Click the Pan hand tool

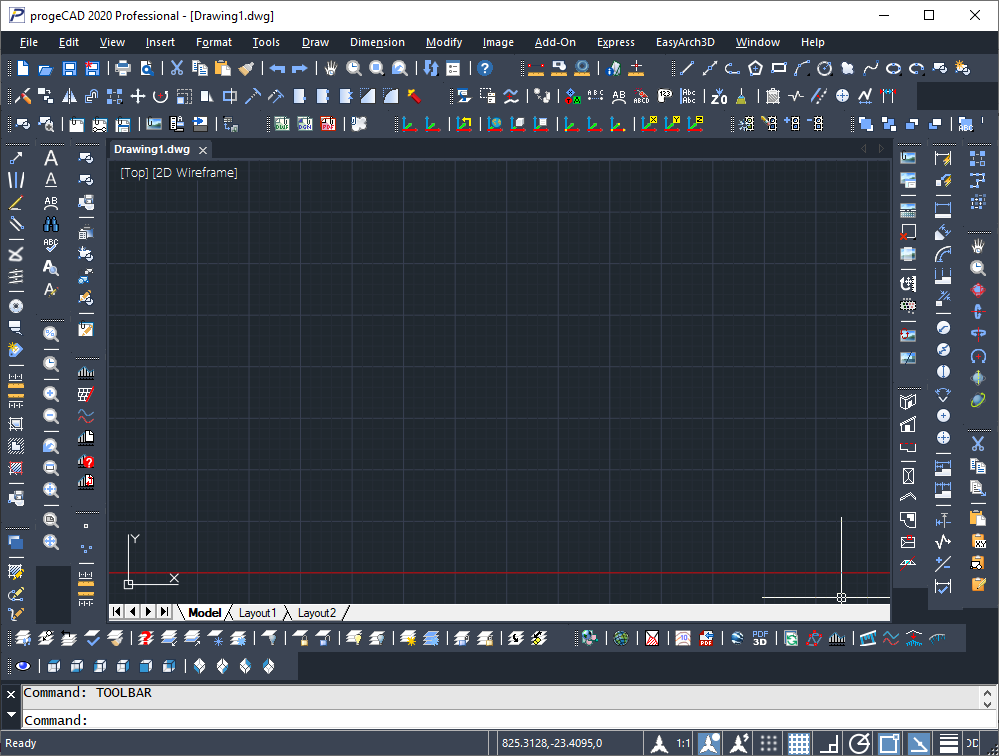[x=331, y=69]
